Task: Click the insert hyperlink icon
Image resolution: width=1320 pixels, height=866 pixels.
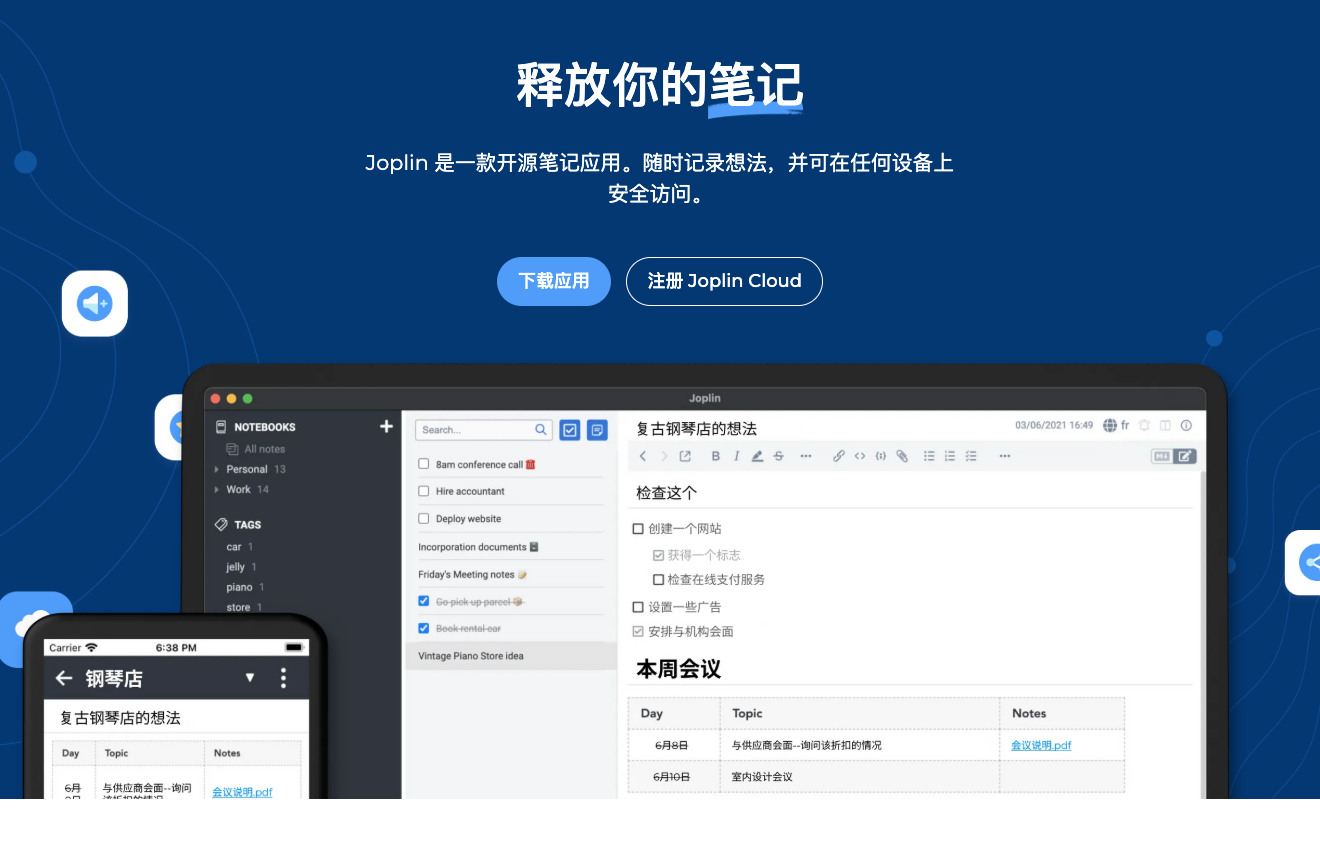Action: click(839, 456)
